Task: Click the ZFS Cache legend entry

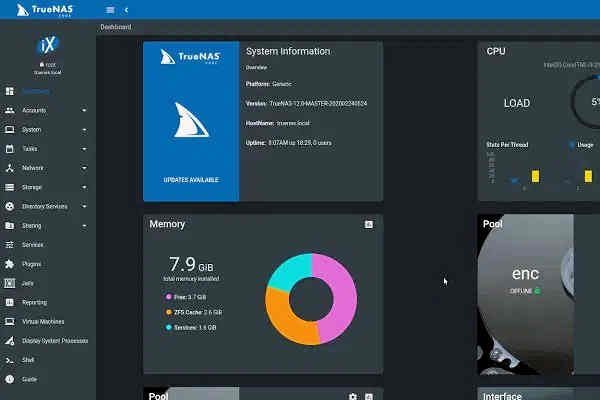Action: click(194, 312)
